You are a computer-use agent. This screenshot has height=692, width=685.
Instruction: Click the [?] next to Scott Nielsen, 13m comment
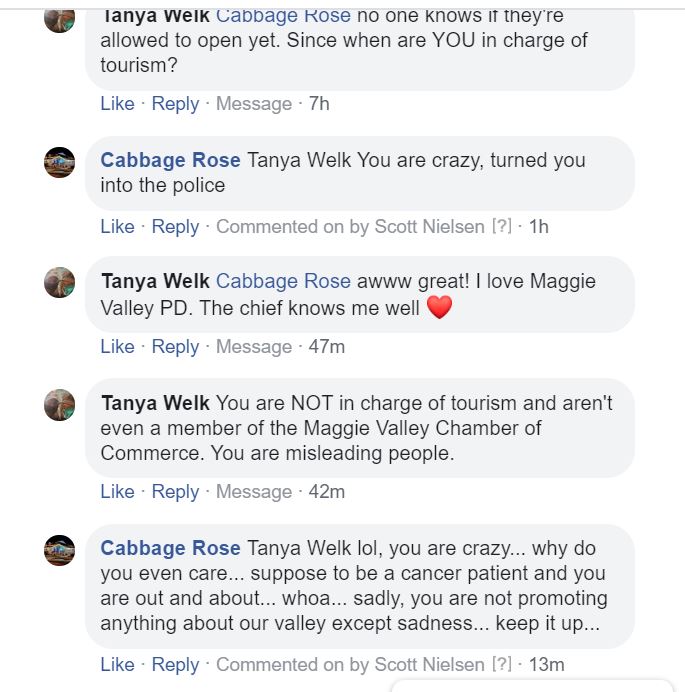click(501, 664)
